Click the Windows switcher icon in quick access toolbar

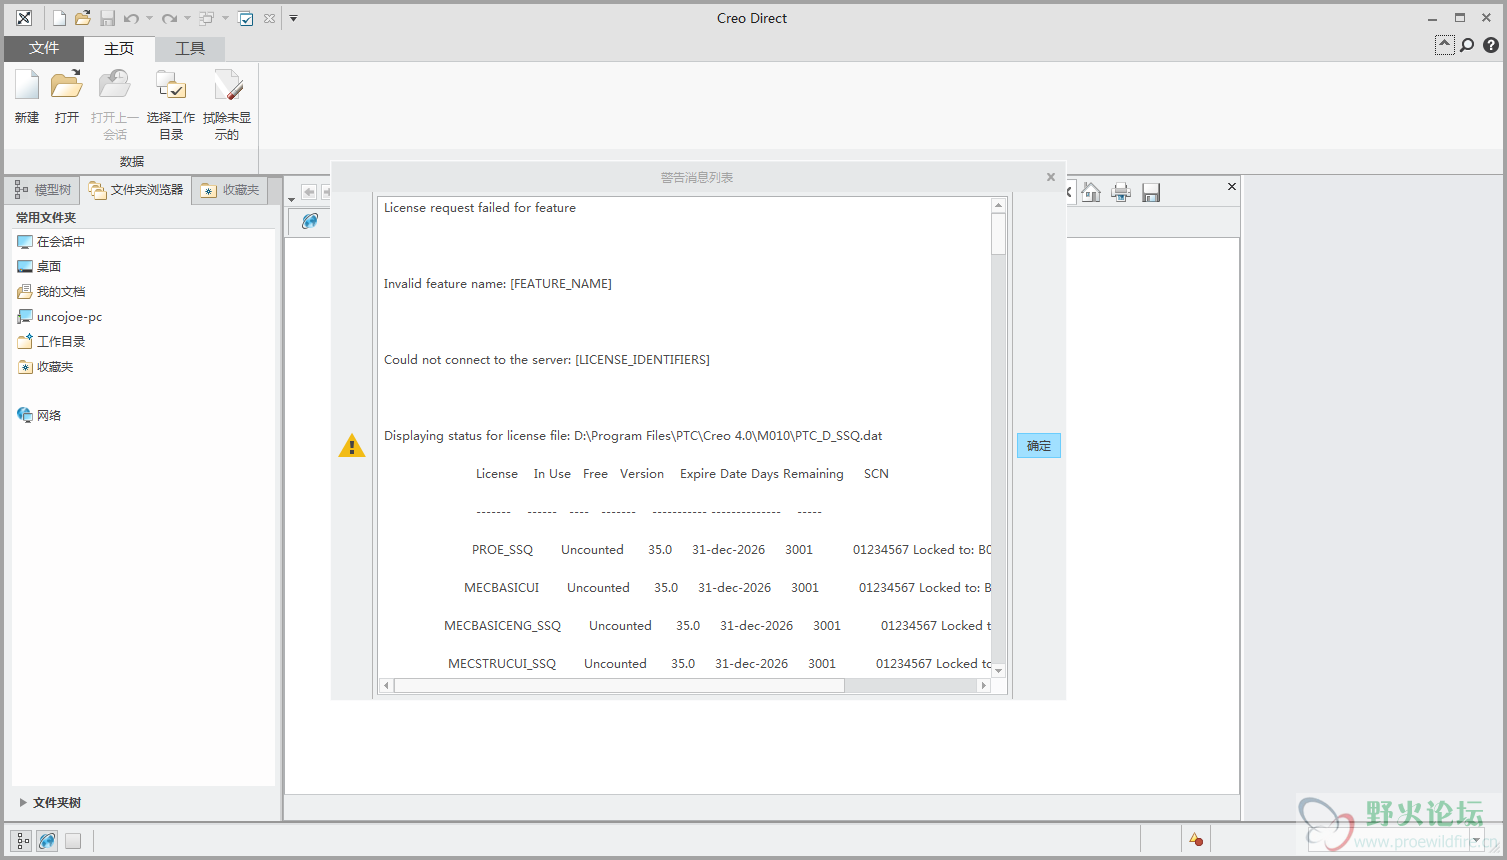pos(207,18)
